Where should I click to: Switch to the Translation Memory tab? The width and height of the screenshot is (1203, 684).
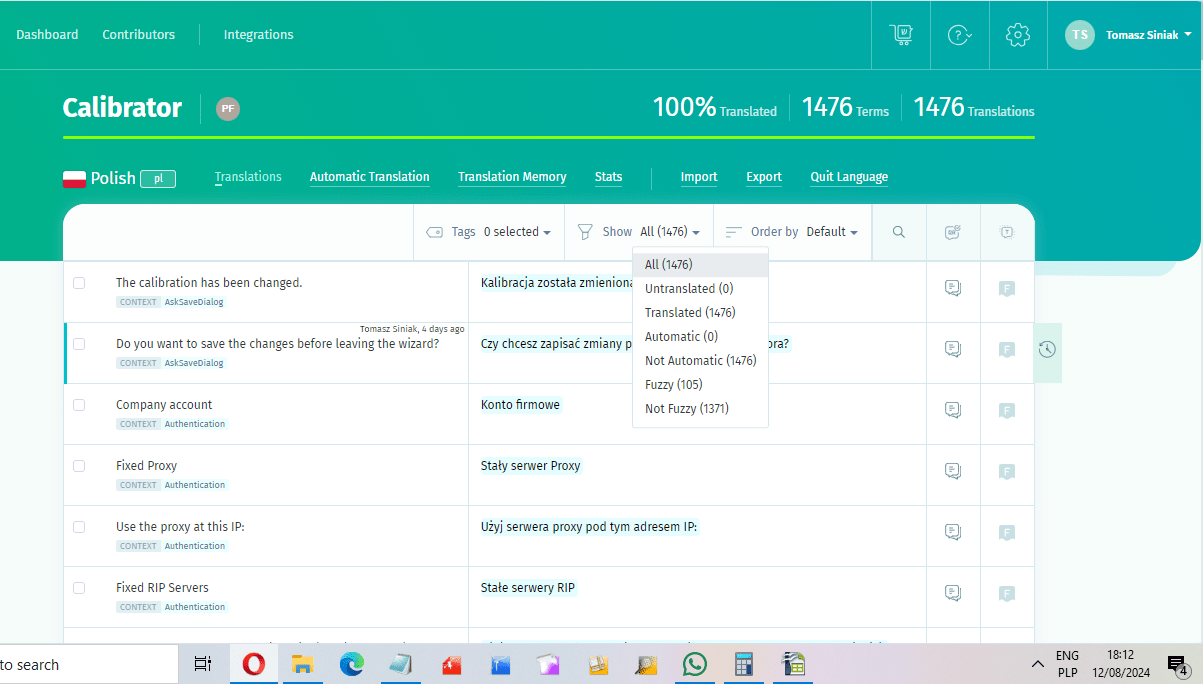(x=512, y=177)
